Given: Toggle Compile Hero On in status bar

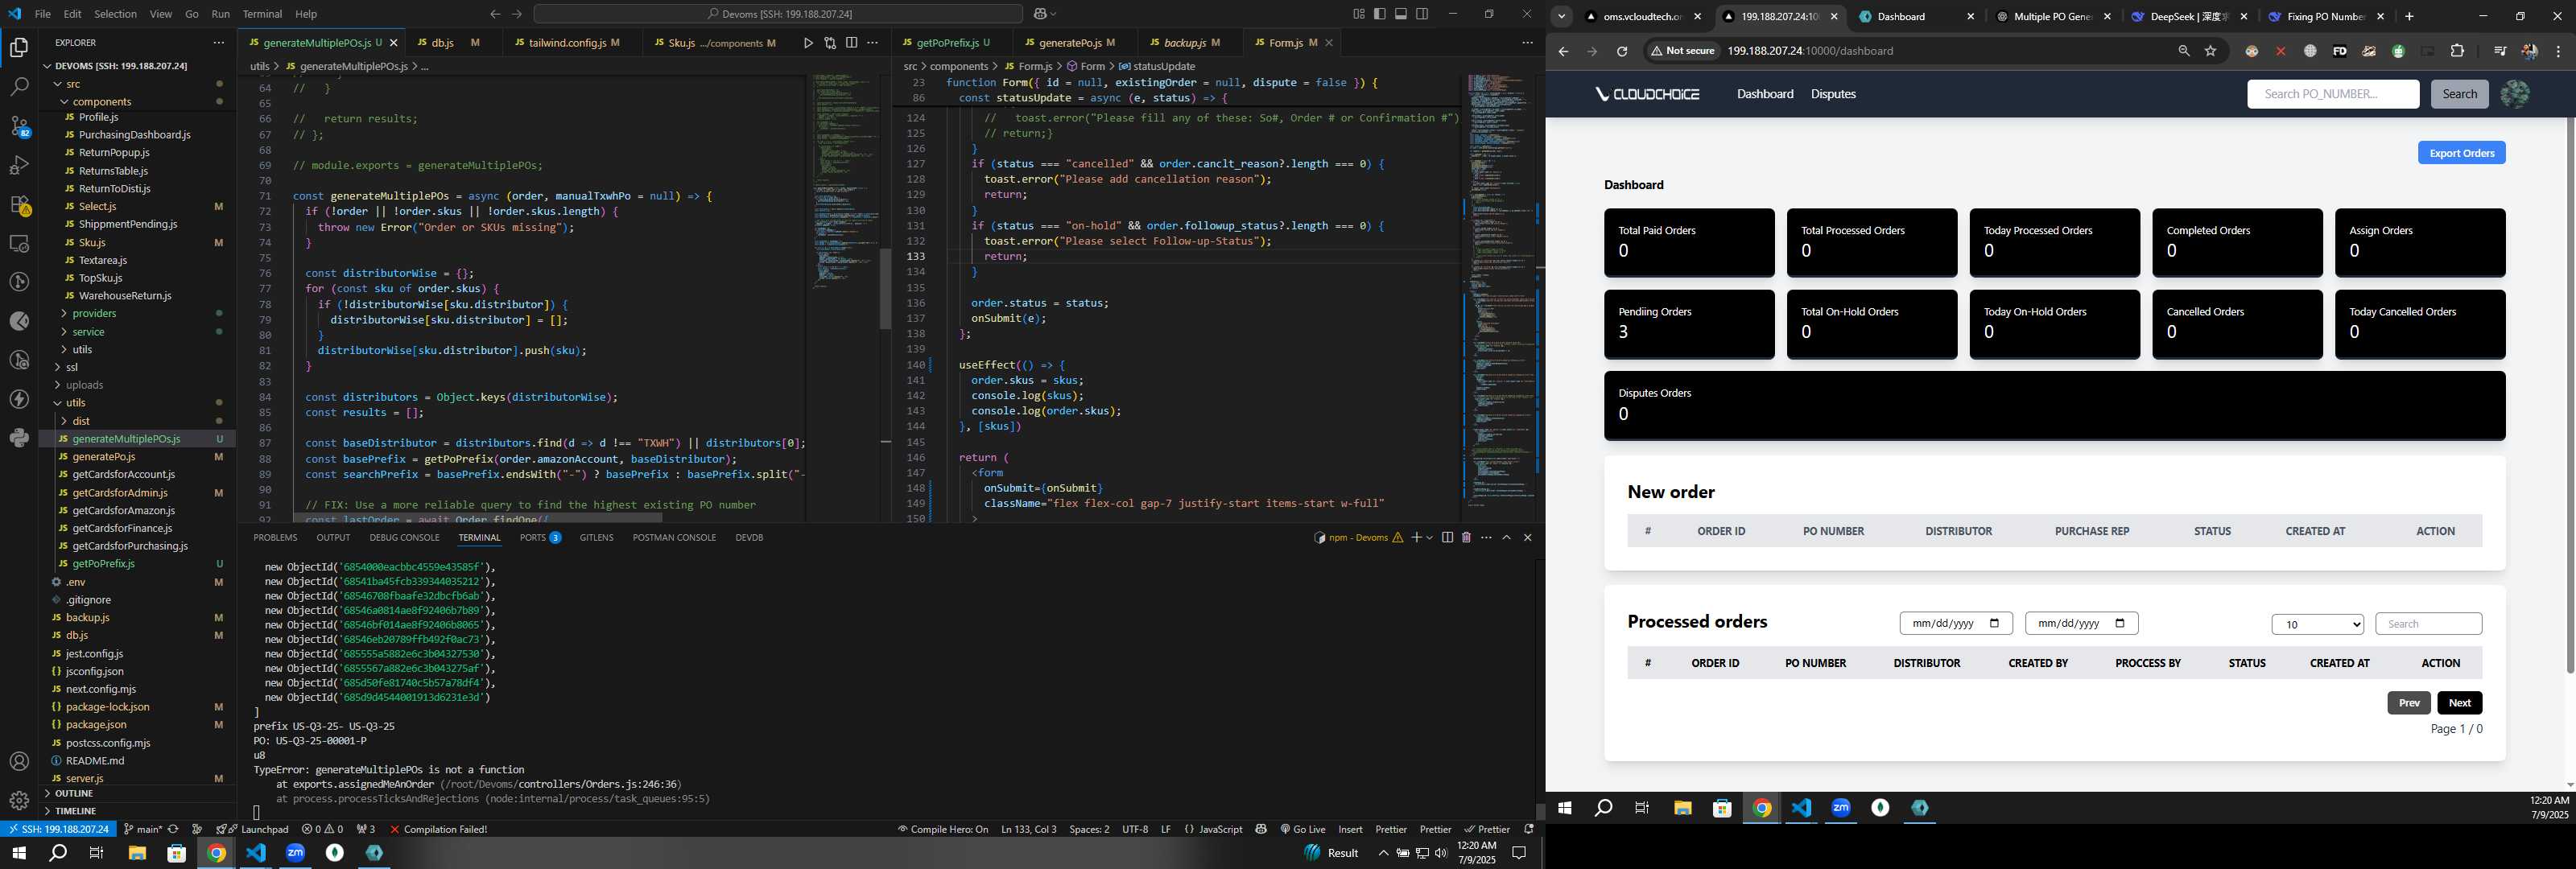Looking at the screenshot, I should point(943,829).
